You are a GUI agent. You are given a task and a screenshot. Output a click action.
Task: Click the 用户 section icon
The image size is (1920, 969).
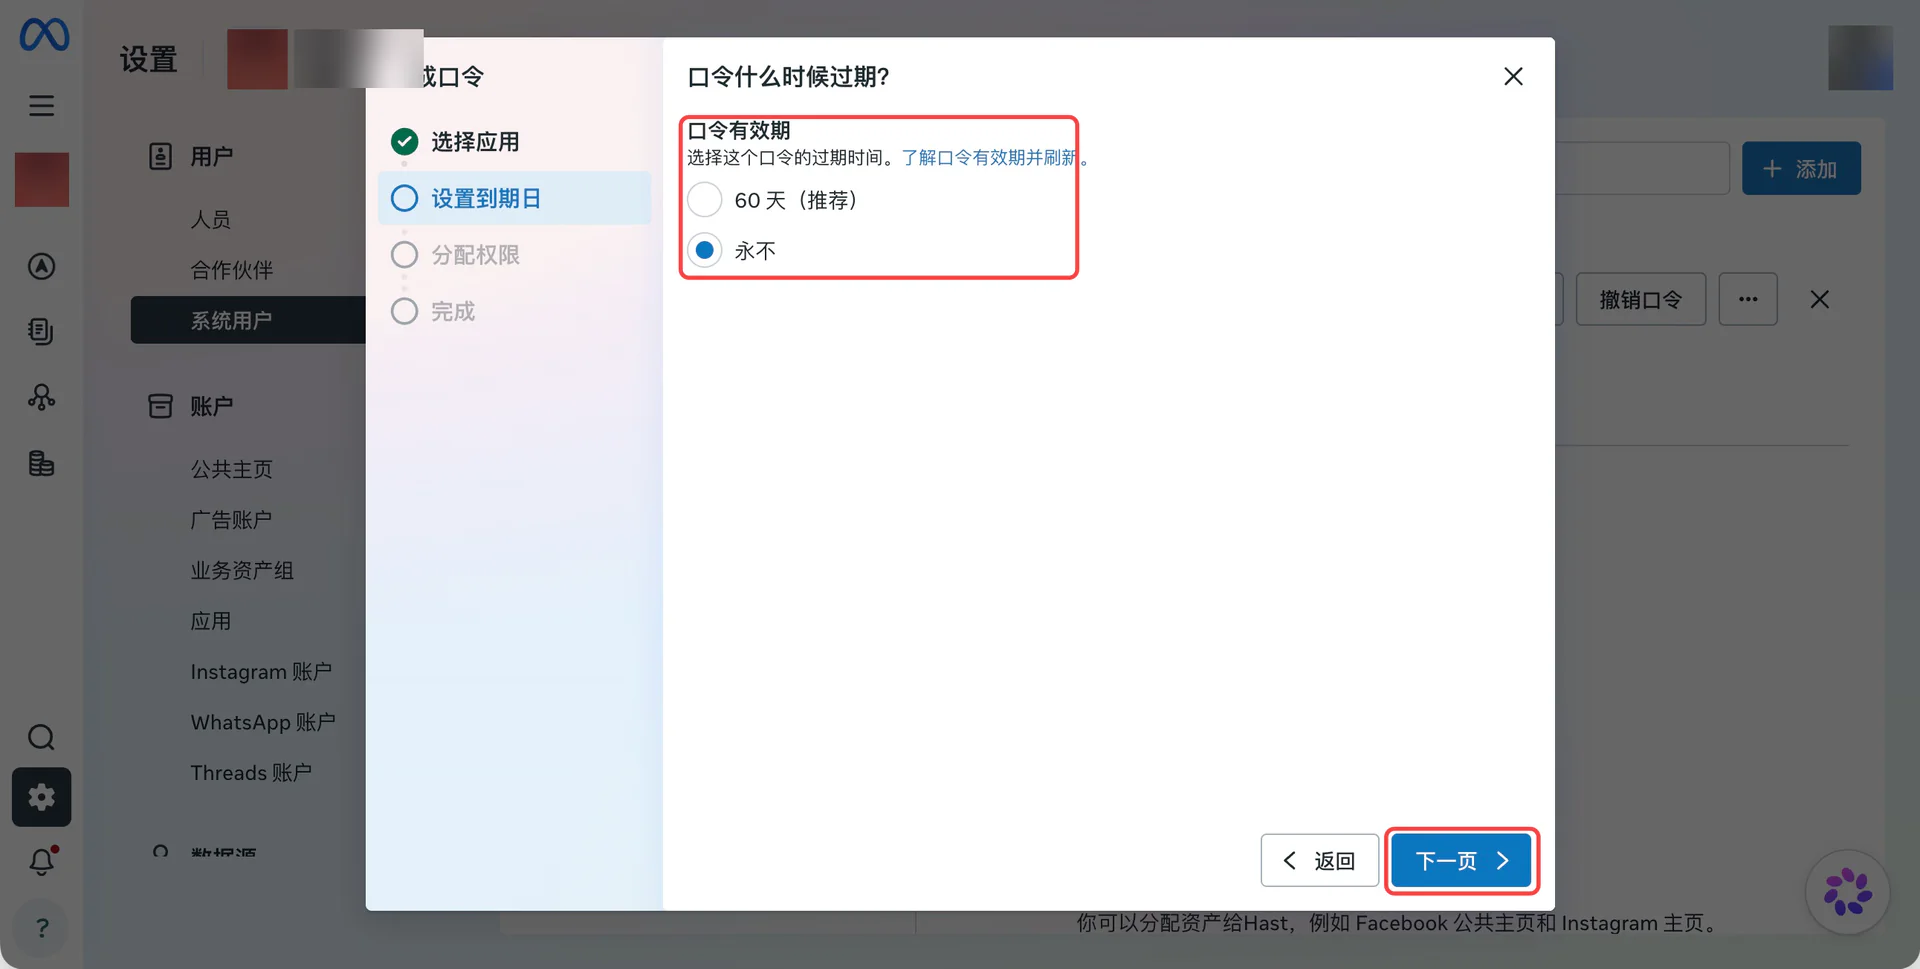[160, 156]
